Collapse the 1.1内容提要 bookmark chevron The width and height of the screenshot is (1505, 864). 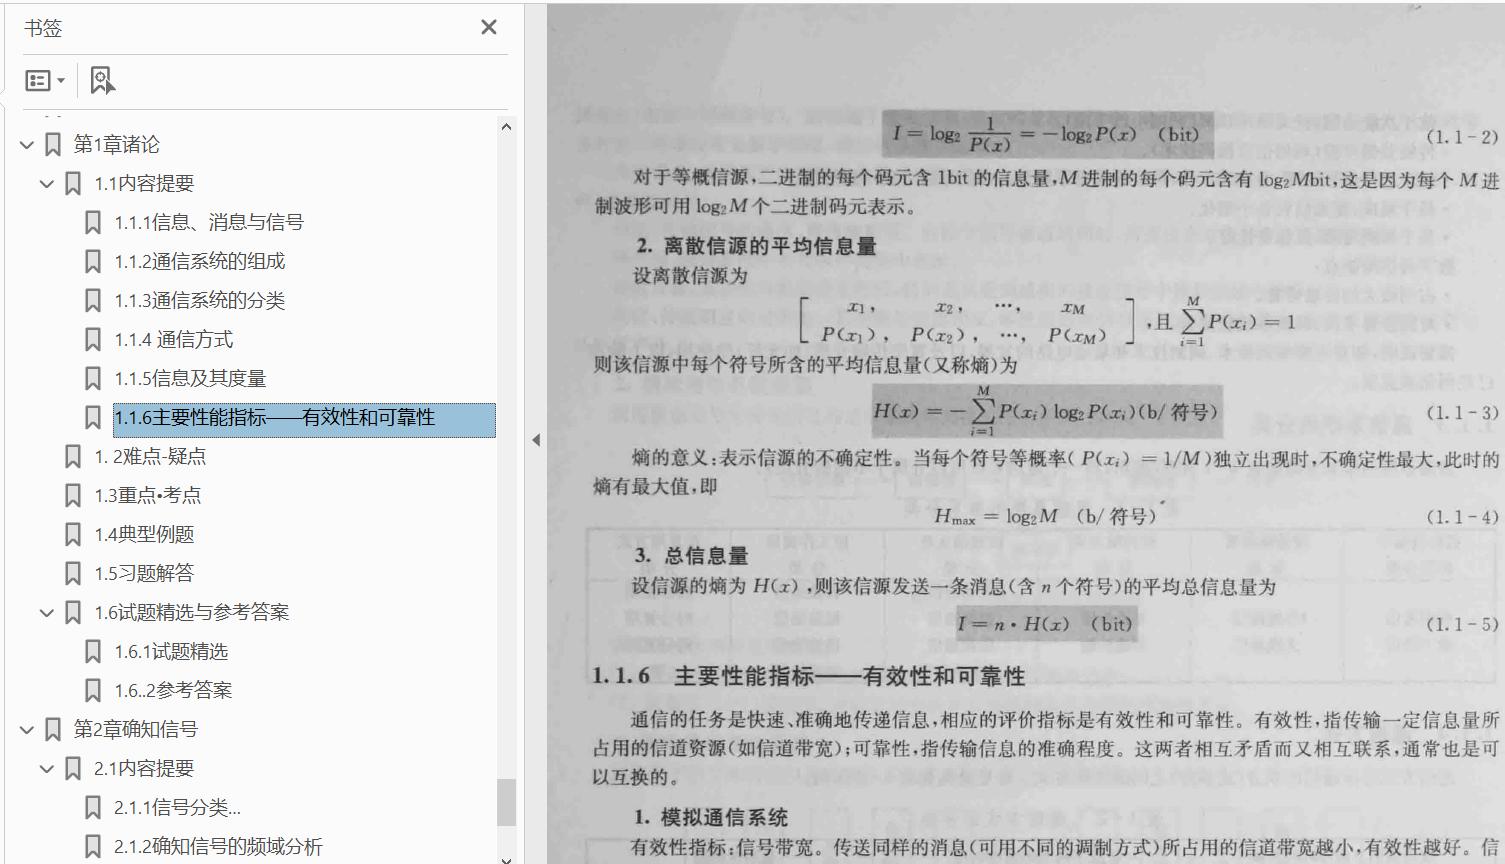pyautogui.click(x=46, y=183)
